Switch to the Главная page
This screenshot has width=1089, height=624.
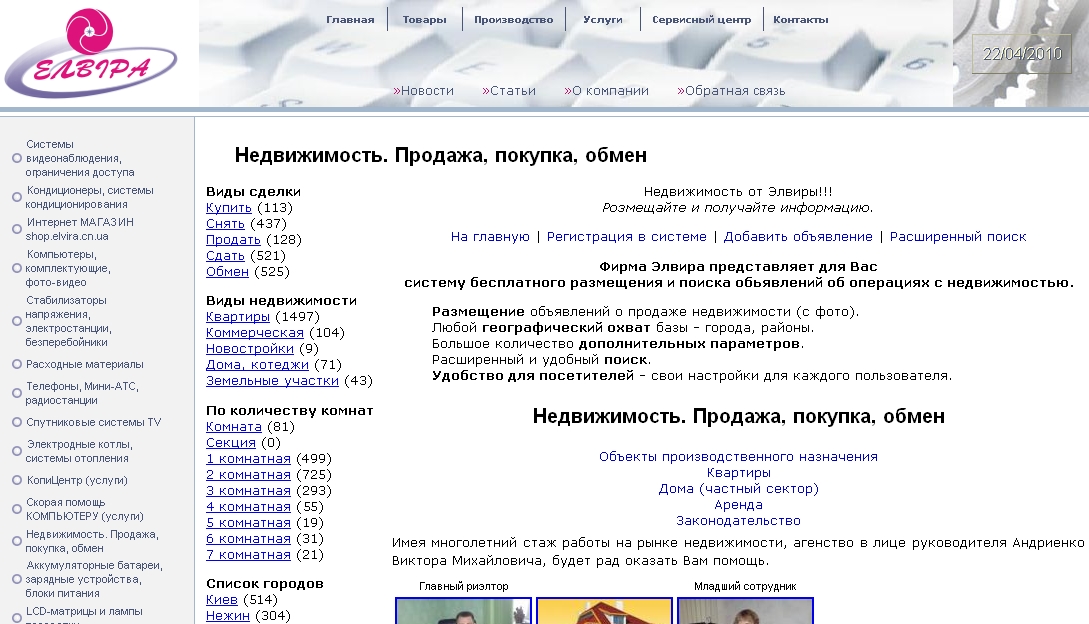pos(351,17)
